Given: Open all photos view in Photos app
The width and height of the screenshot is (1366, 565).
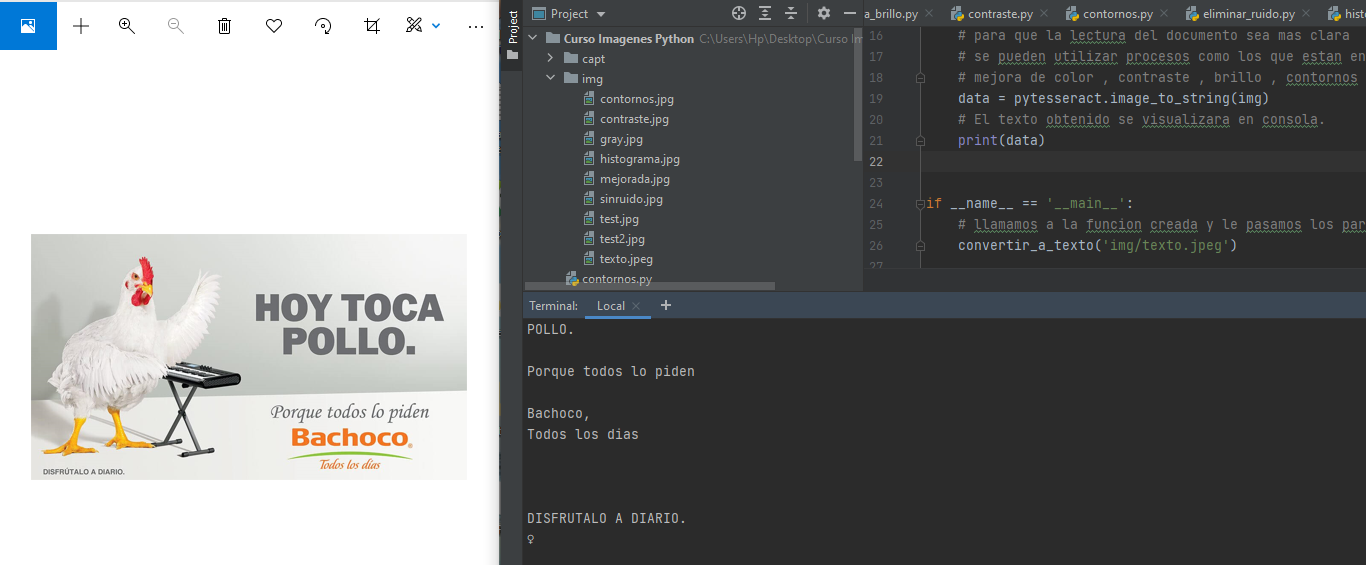Looking at the screenshot, I should coord(28,25).
